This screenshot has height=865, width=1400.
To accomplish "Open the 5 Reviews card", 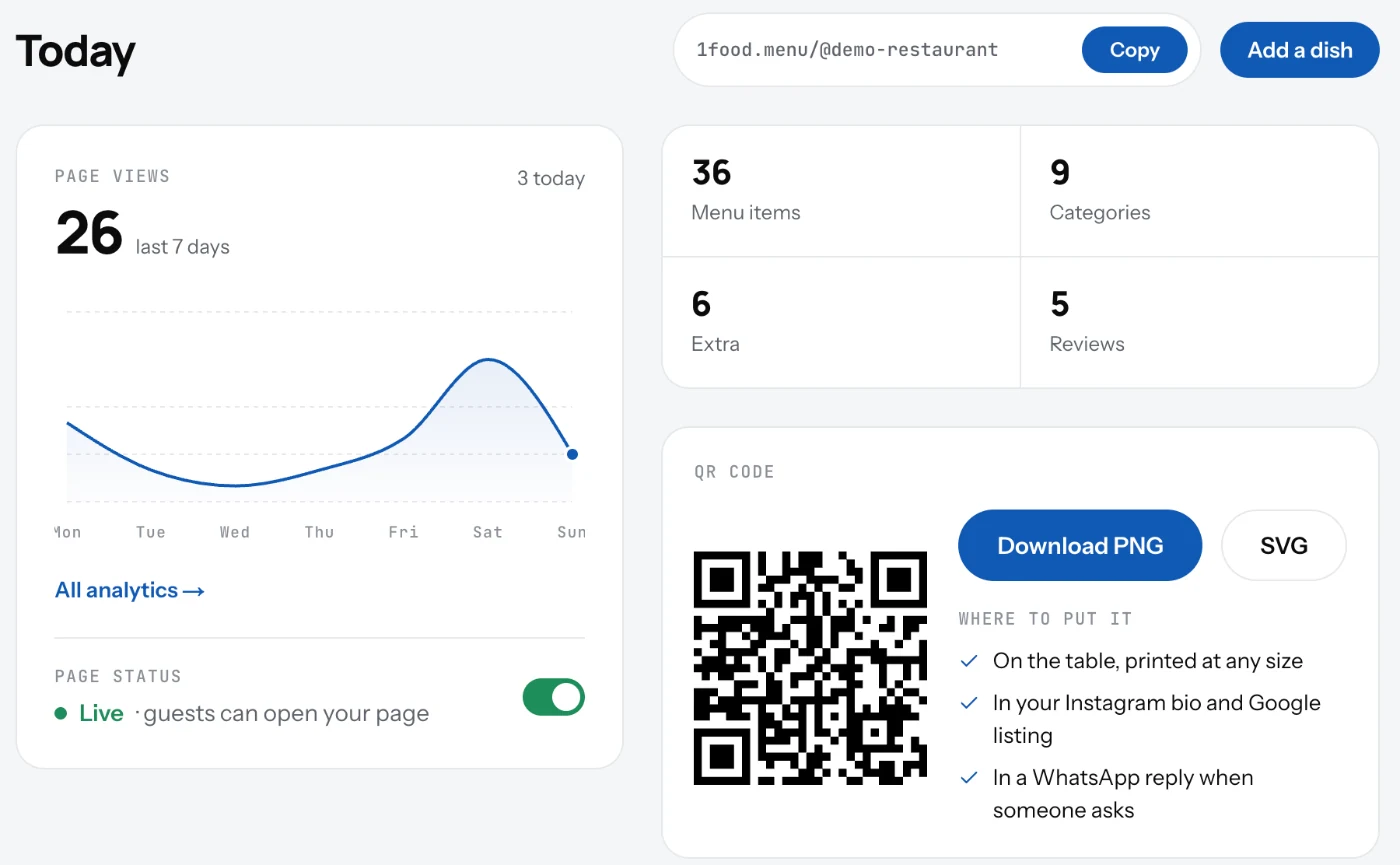I will pos(1199,322).
